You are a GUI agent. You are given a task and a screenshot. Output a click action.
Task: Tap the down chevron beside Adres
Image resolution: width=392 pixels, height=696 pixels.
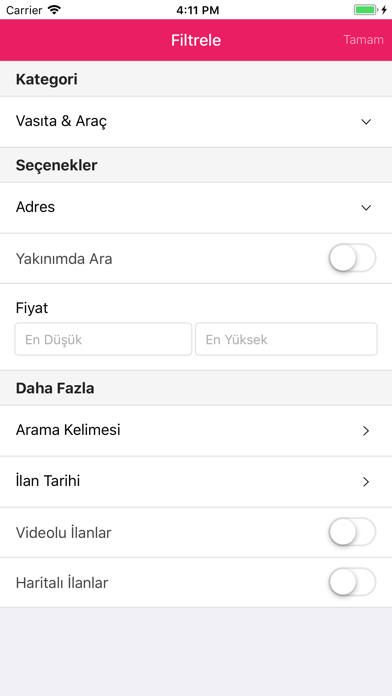click(x=366, y=208)
